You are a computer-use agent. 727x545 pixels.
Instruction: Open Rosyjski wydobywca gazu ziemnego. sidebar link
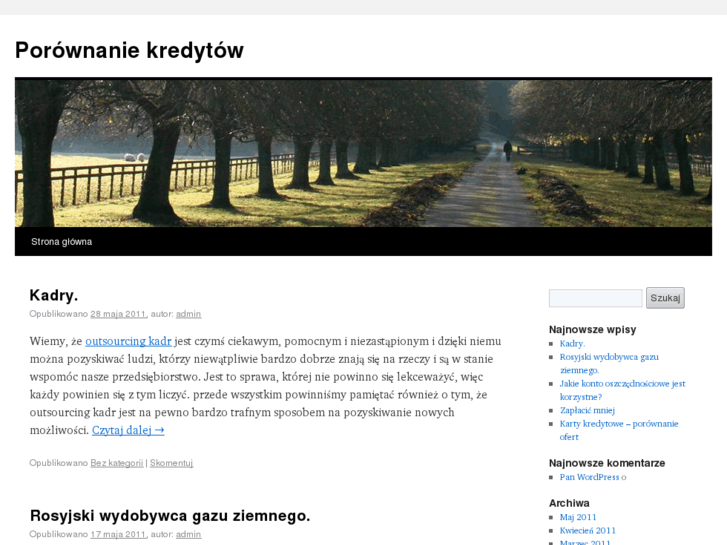click(609, 364)
